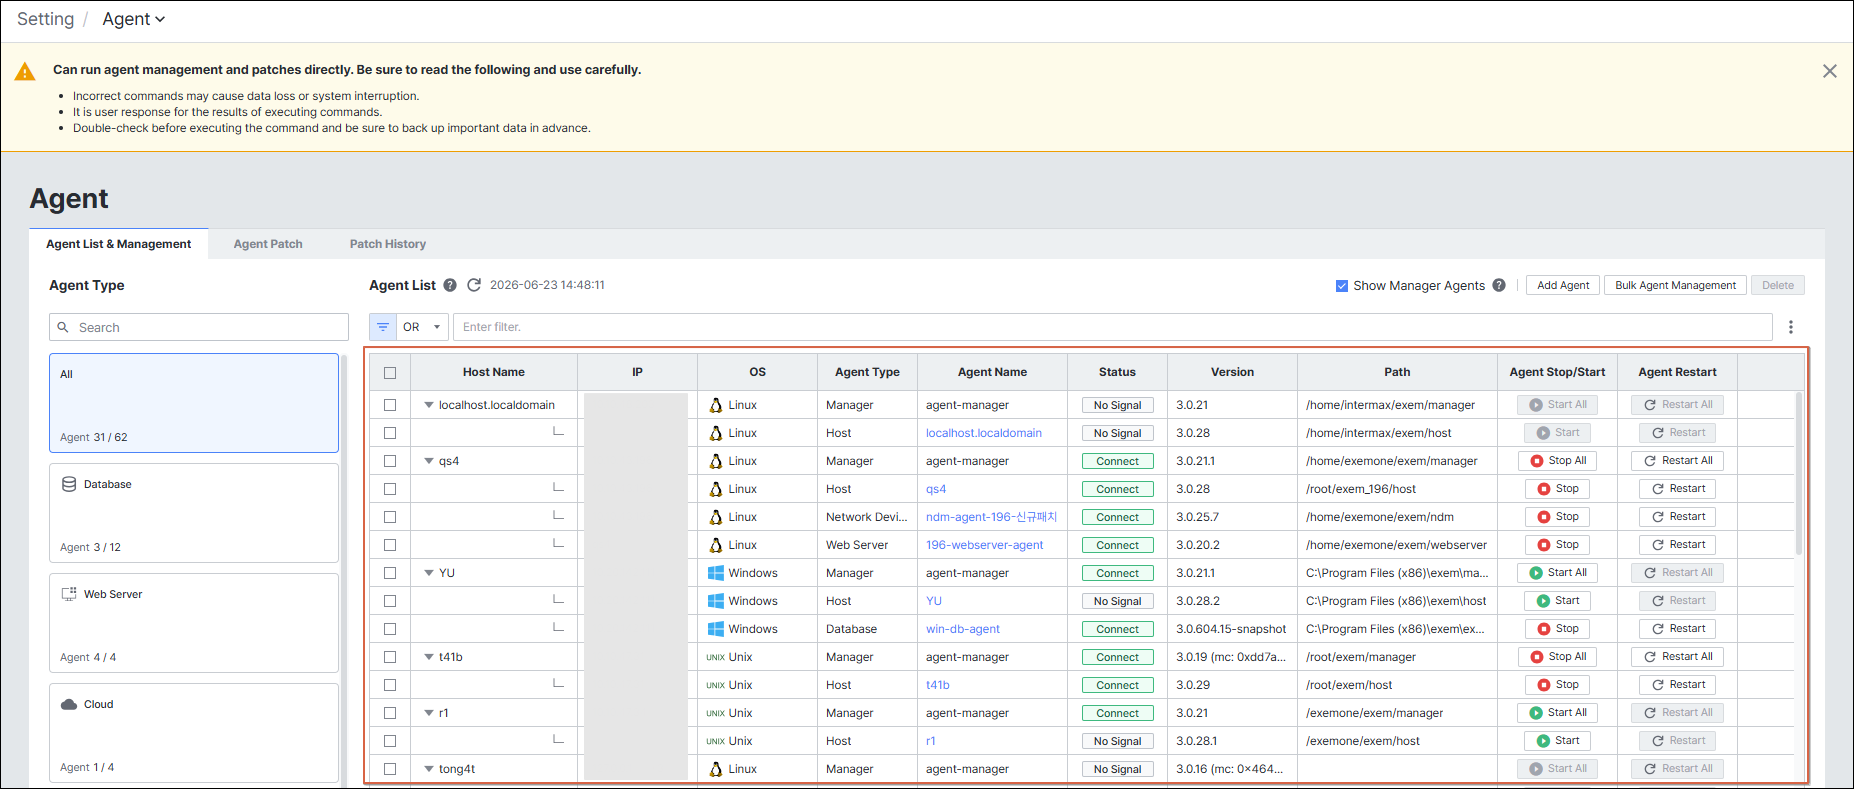Viewport: 1854px width, 789px height.
Task: Tick the select-all checkbox in table header
Action: 390,373
